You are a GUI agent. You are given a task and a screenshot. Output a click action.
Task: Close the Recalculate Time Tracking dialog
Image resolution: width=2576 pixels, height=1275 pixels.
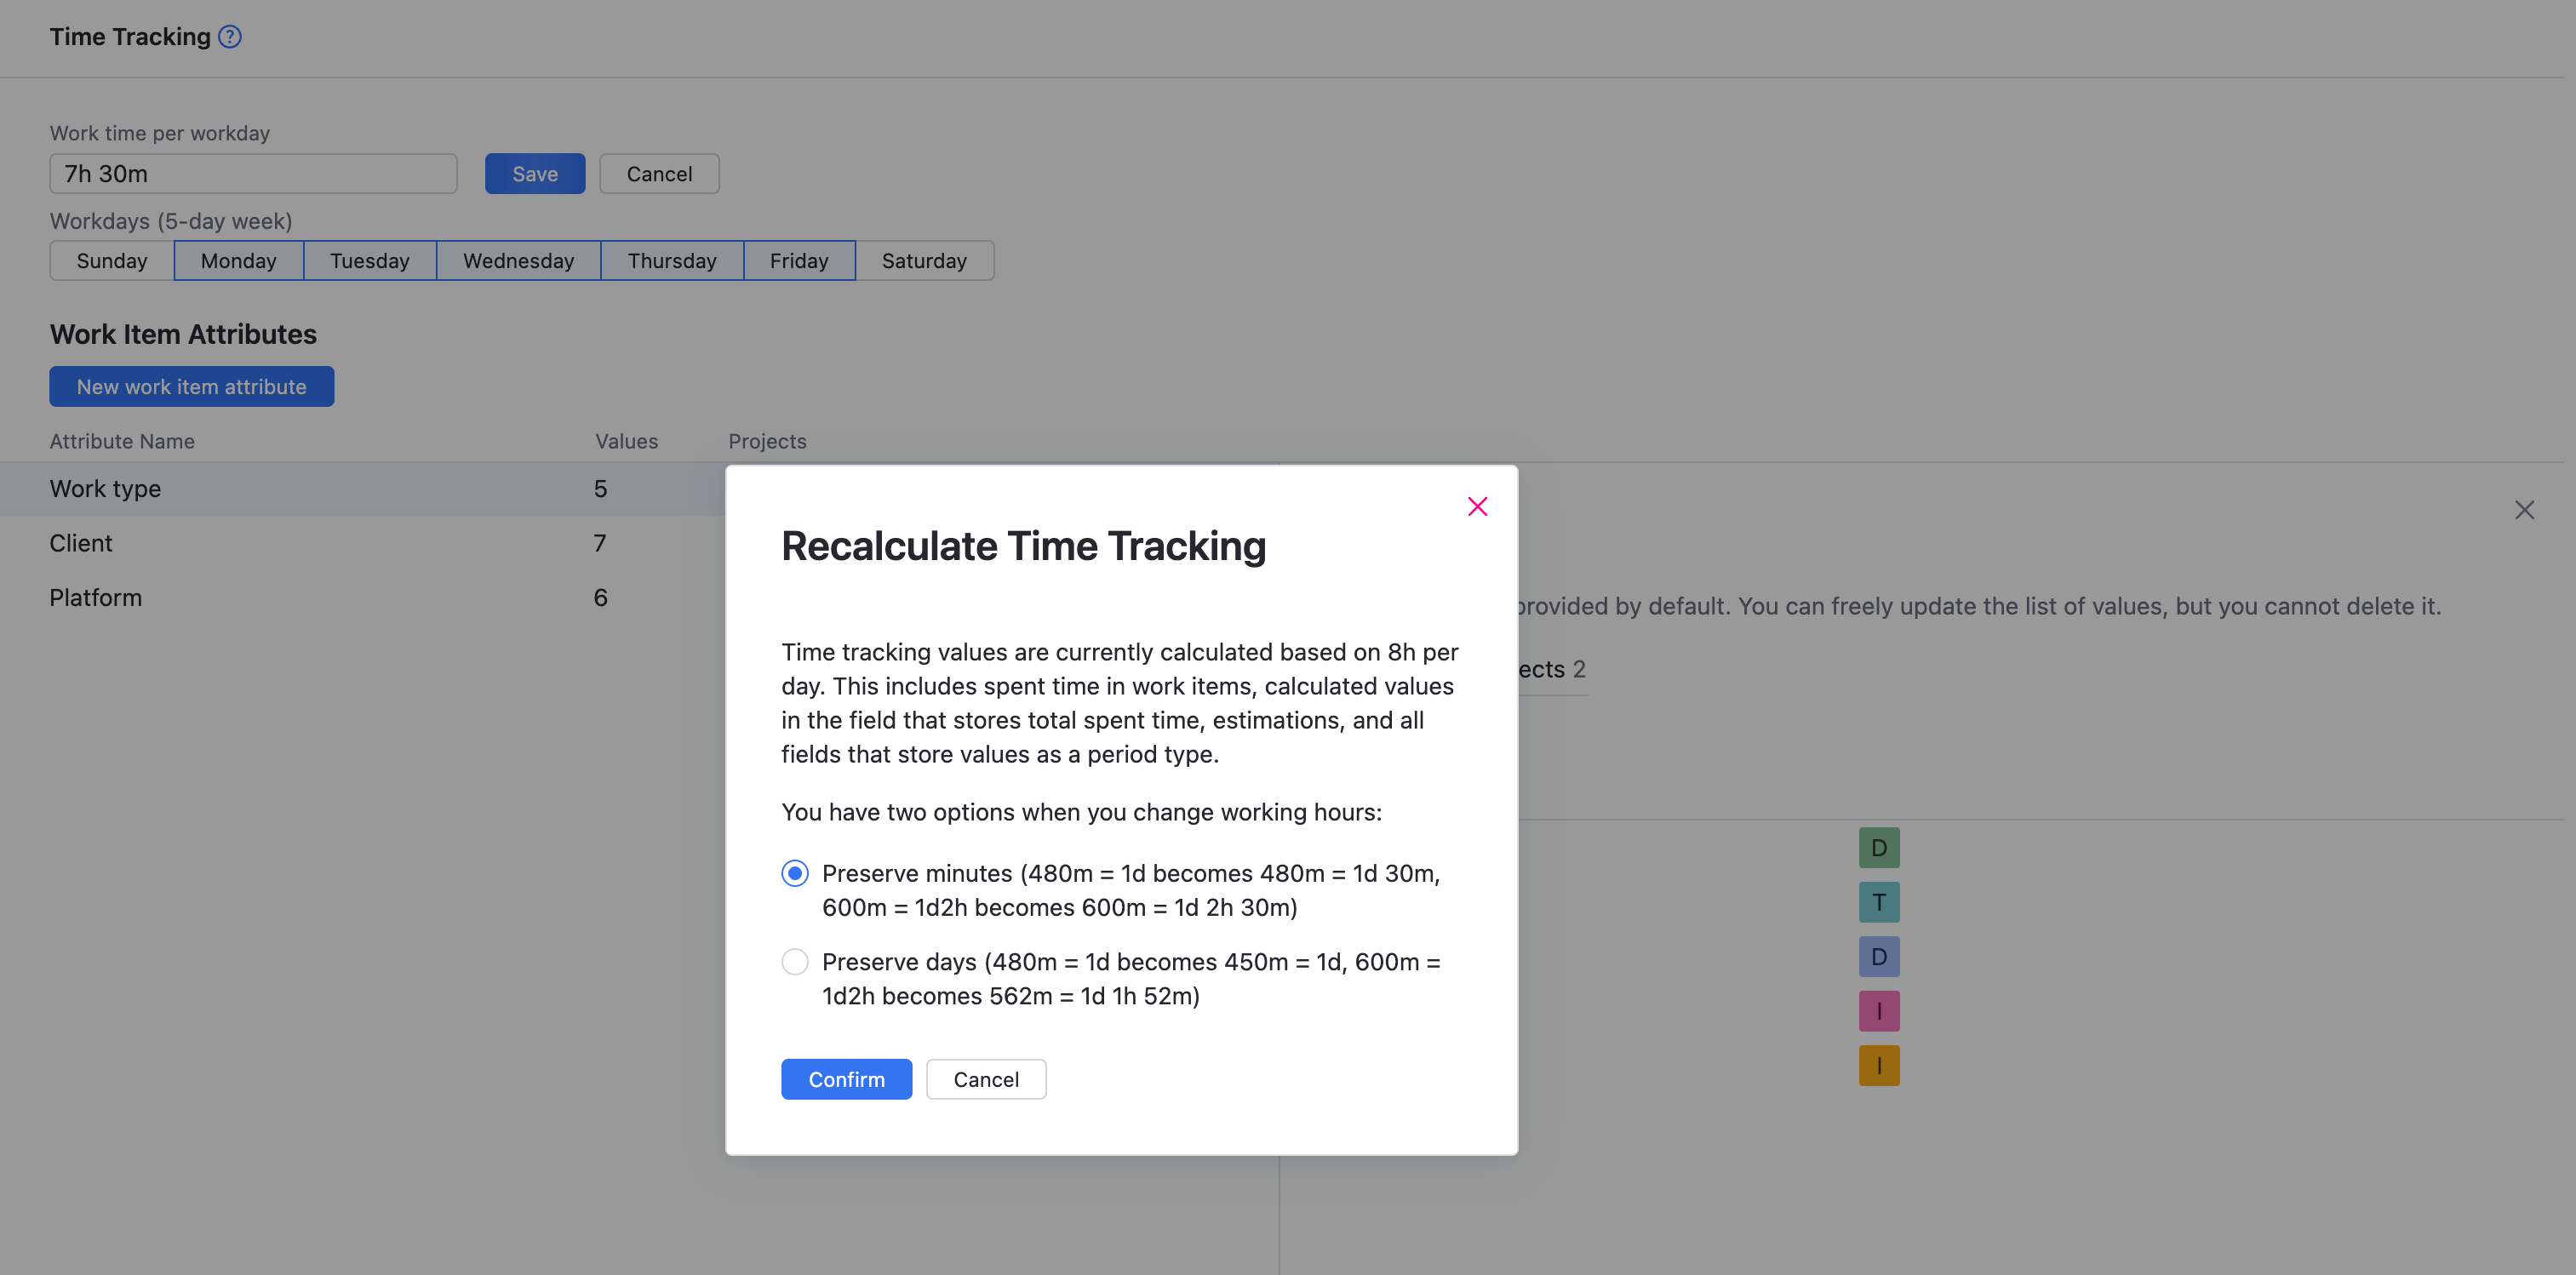pos(1478,506)
